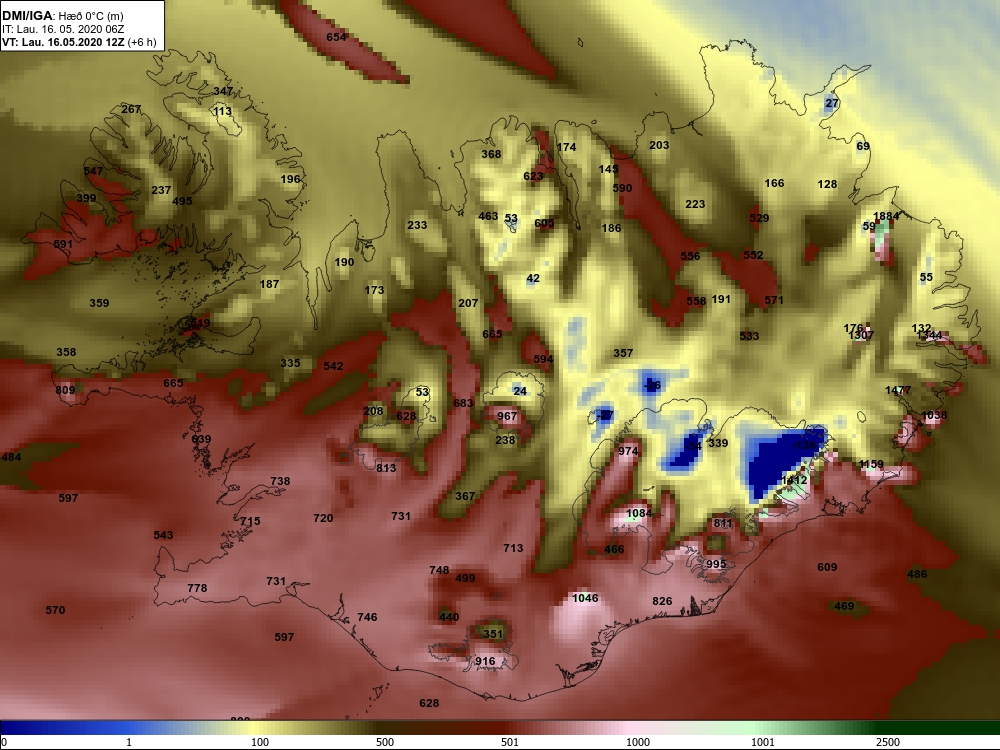Click the map value '974'
1000x750 pixels.
pos(628,452)
